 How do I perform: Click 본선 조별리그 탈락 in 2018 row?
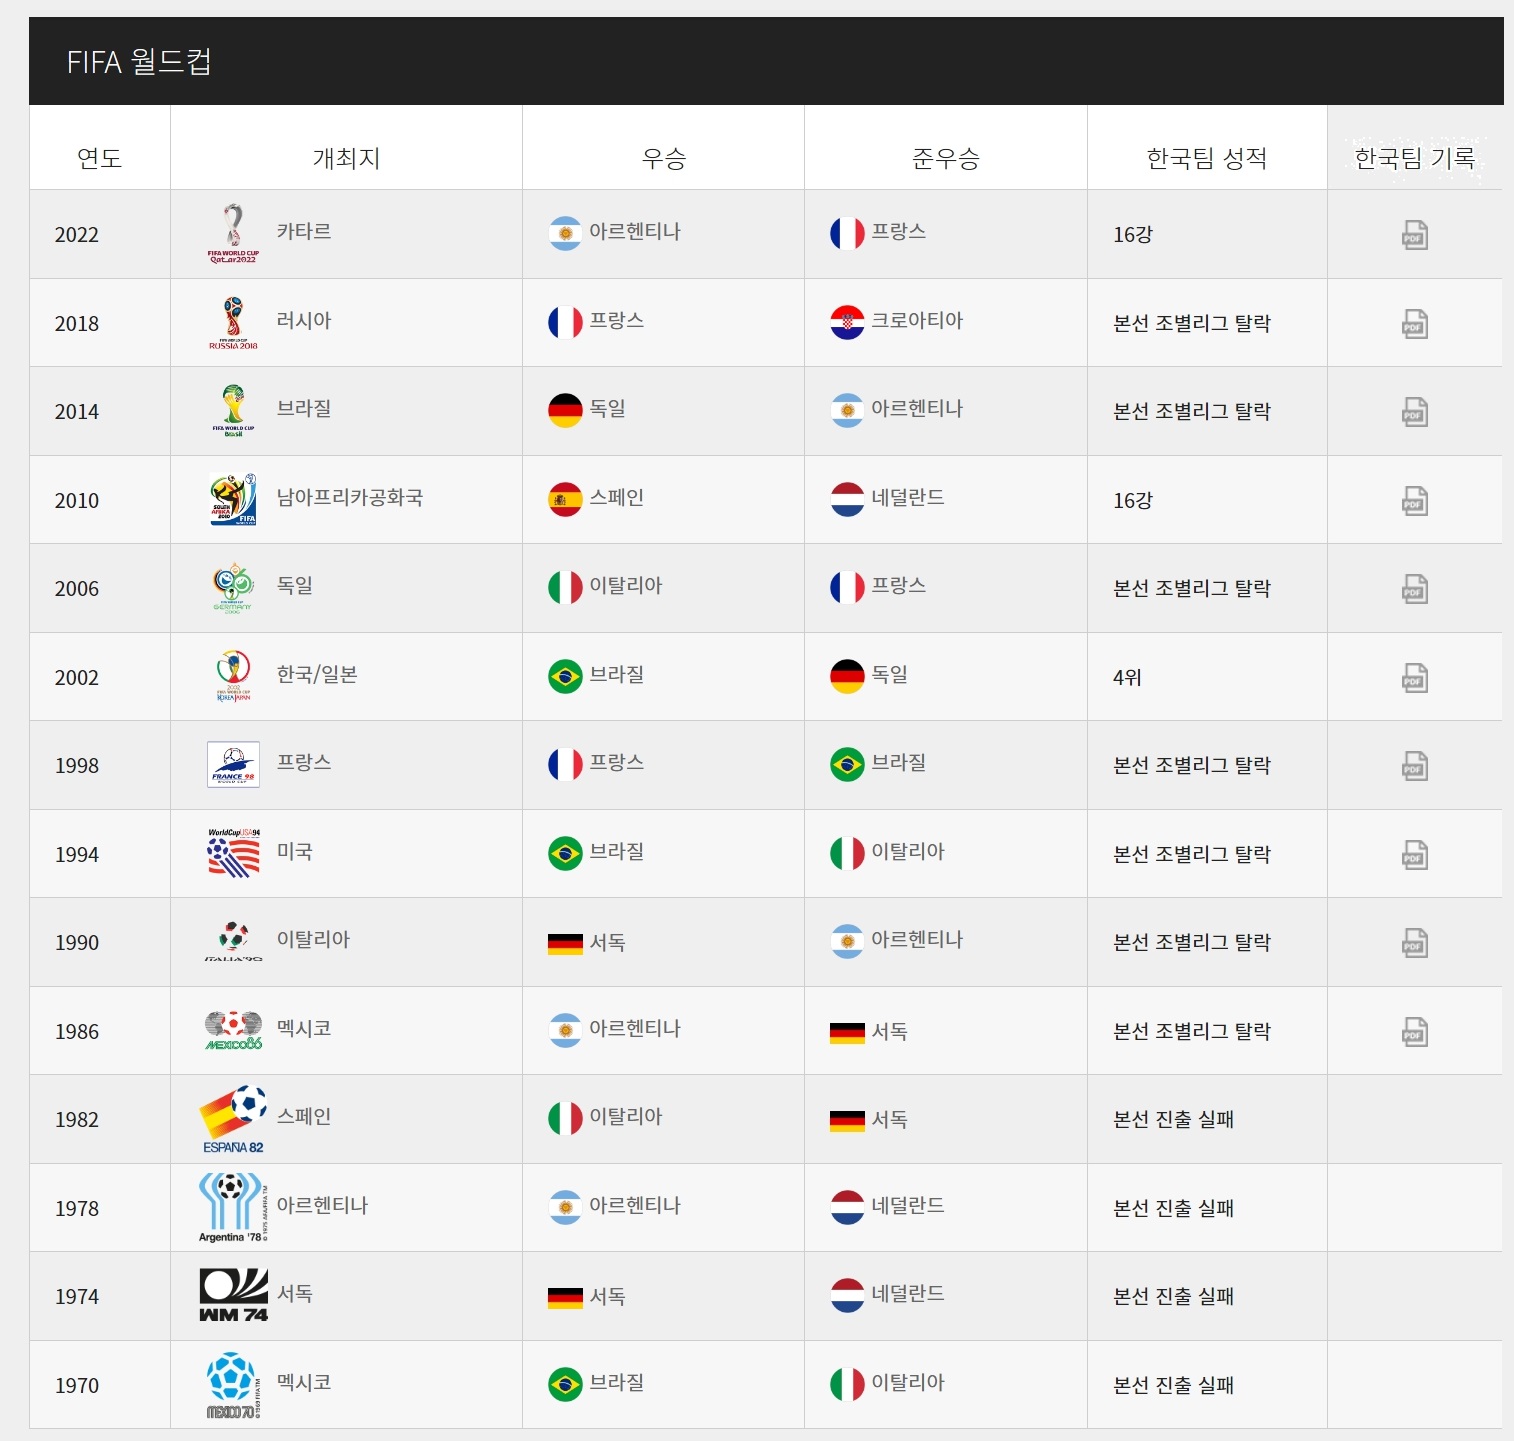[x=1192, y=324]
